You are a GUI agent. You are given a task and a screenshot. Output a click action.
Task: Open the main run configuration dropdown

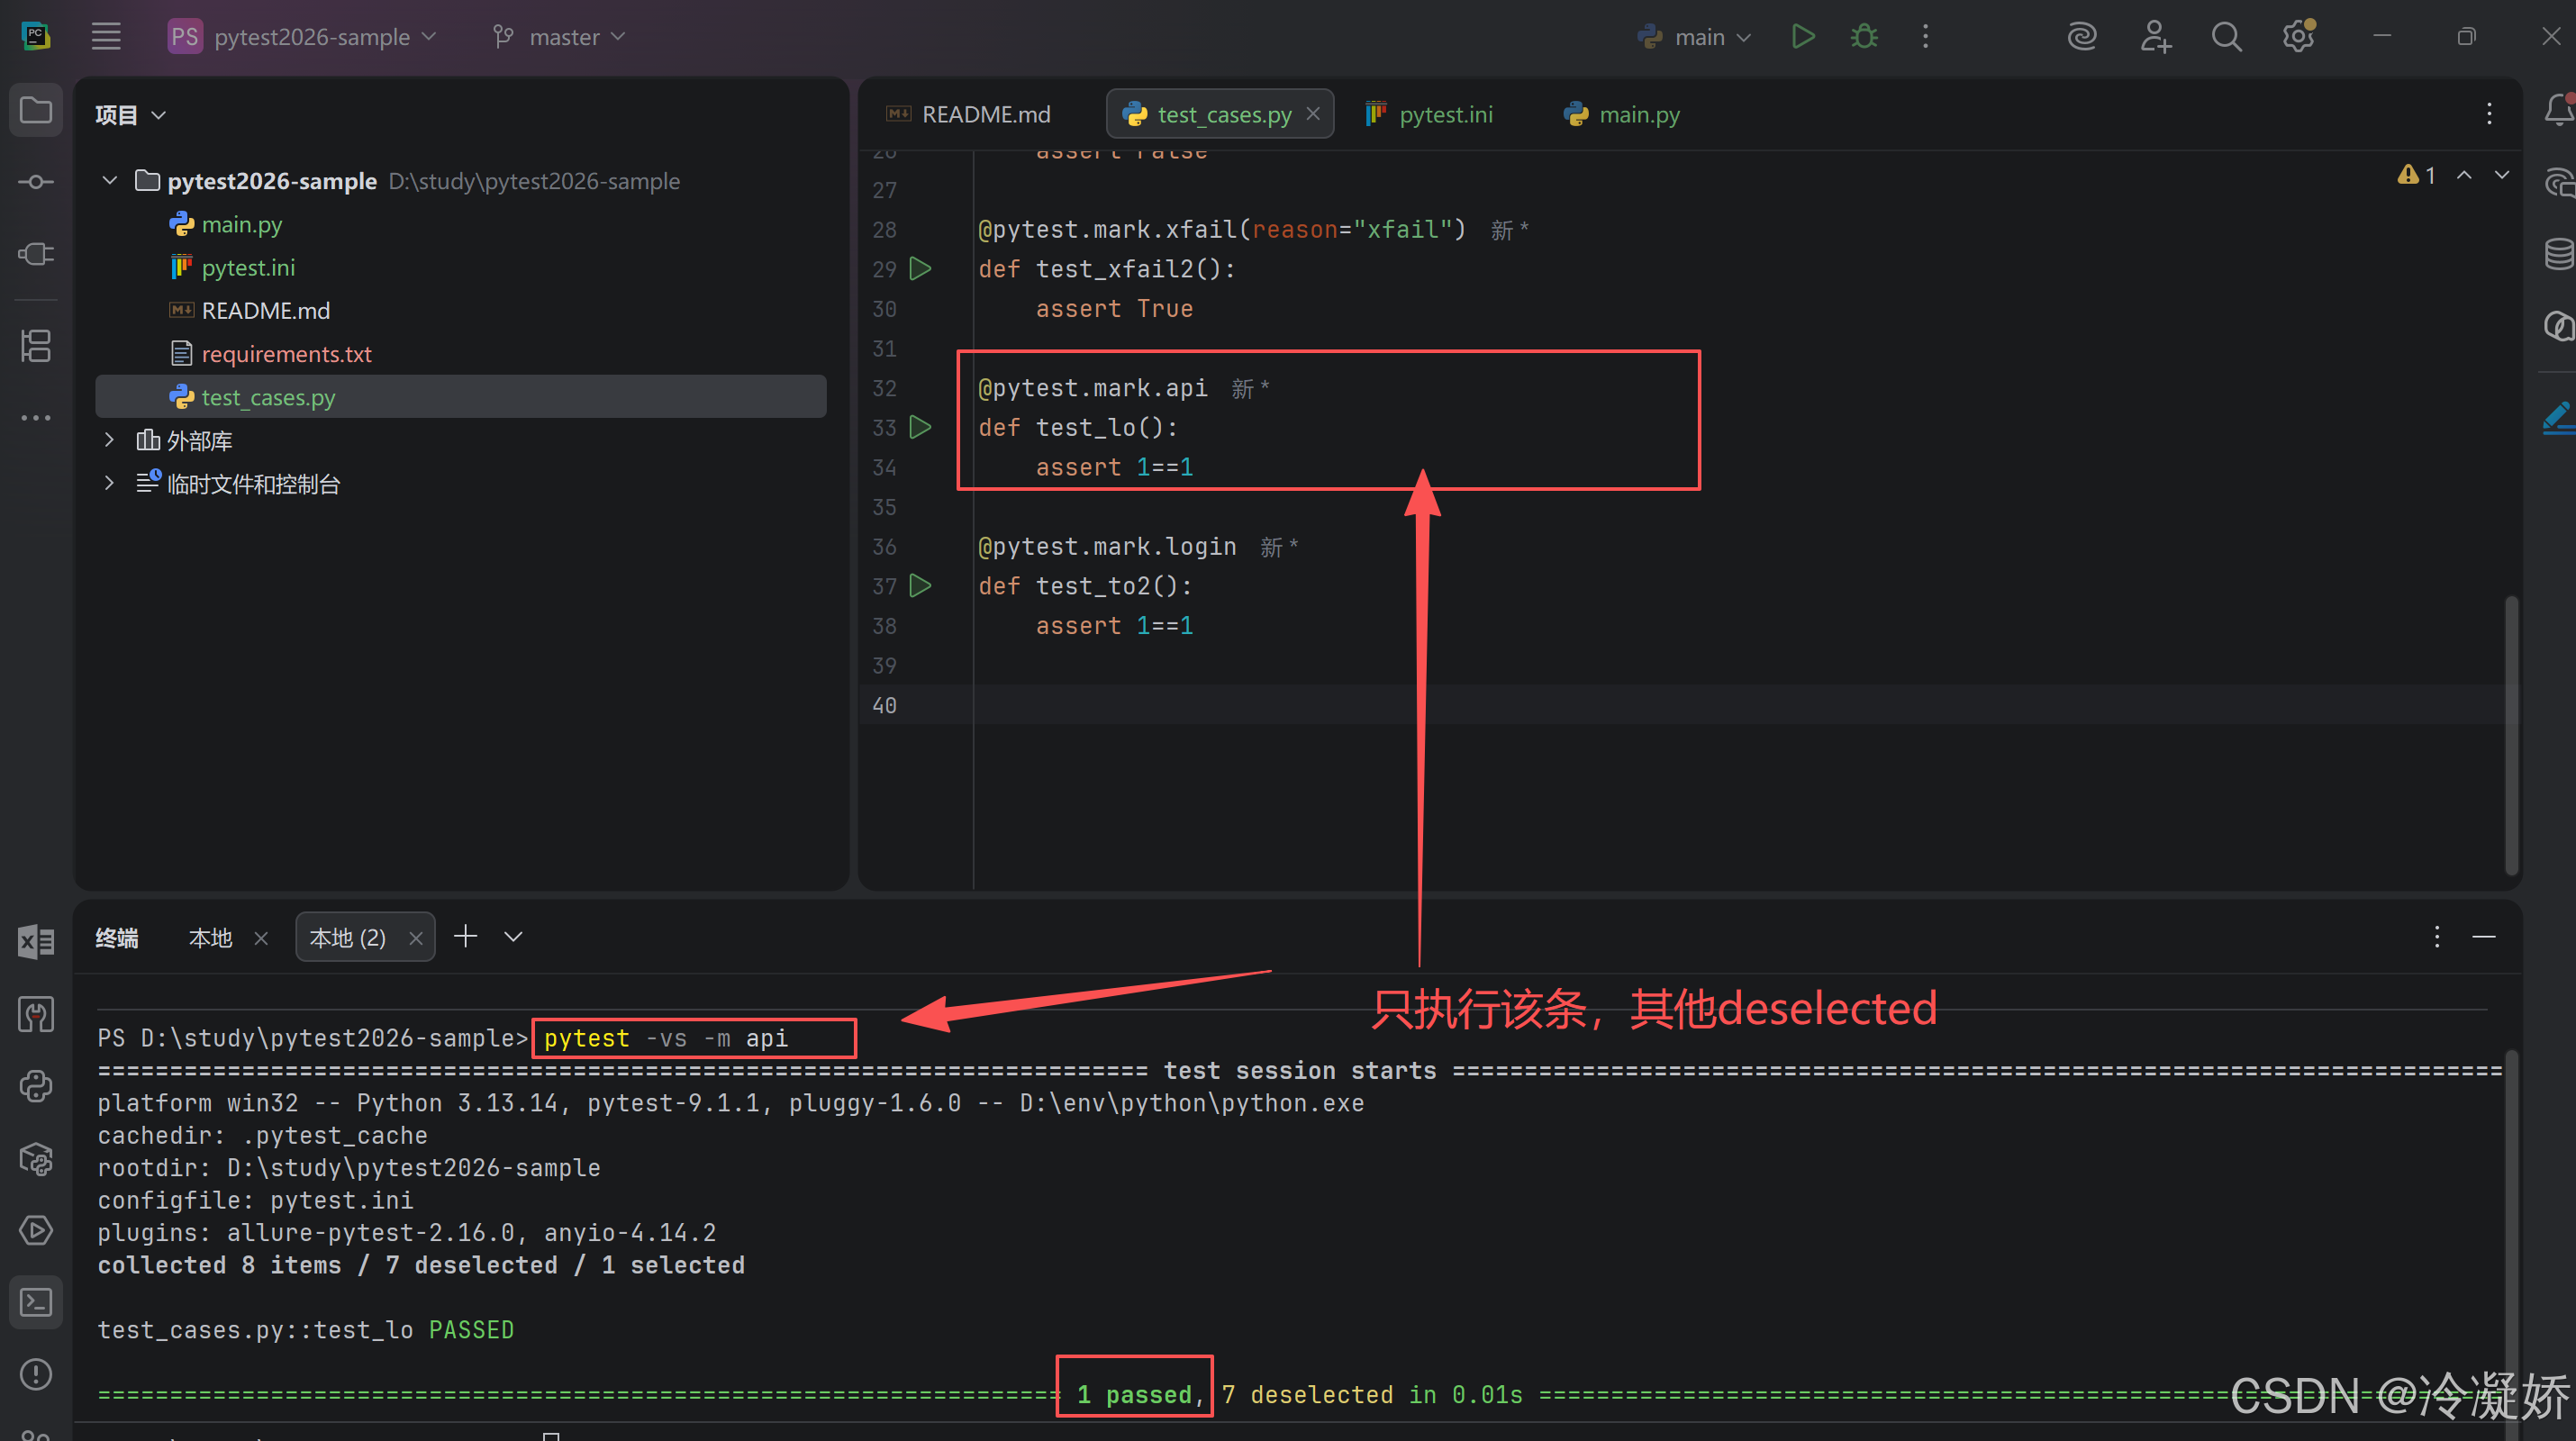pos(1695,37)
